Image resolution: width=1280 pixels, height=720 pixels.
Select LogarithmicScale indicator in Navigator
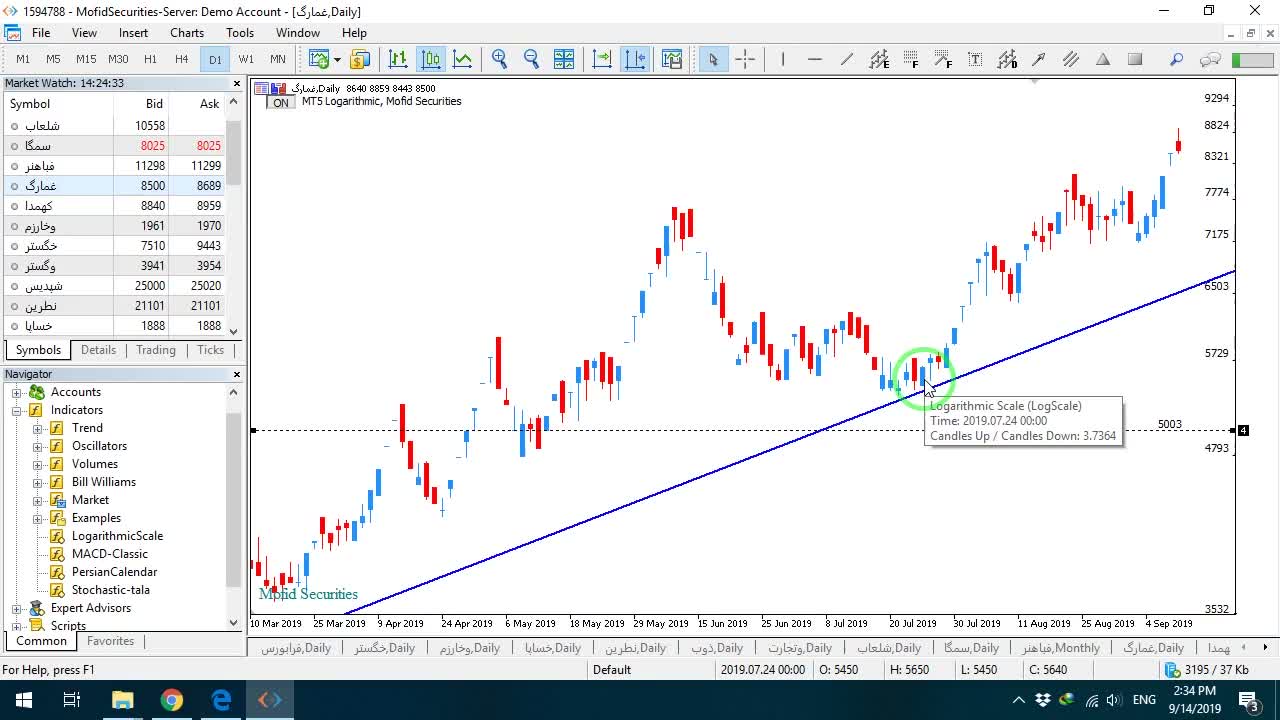(117, 536)
